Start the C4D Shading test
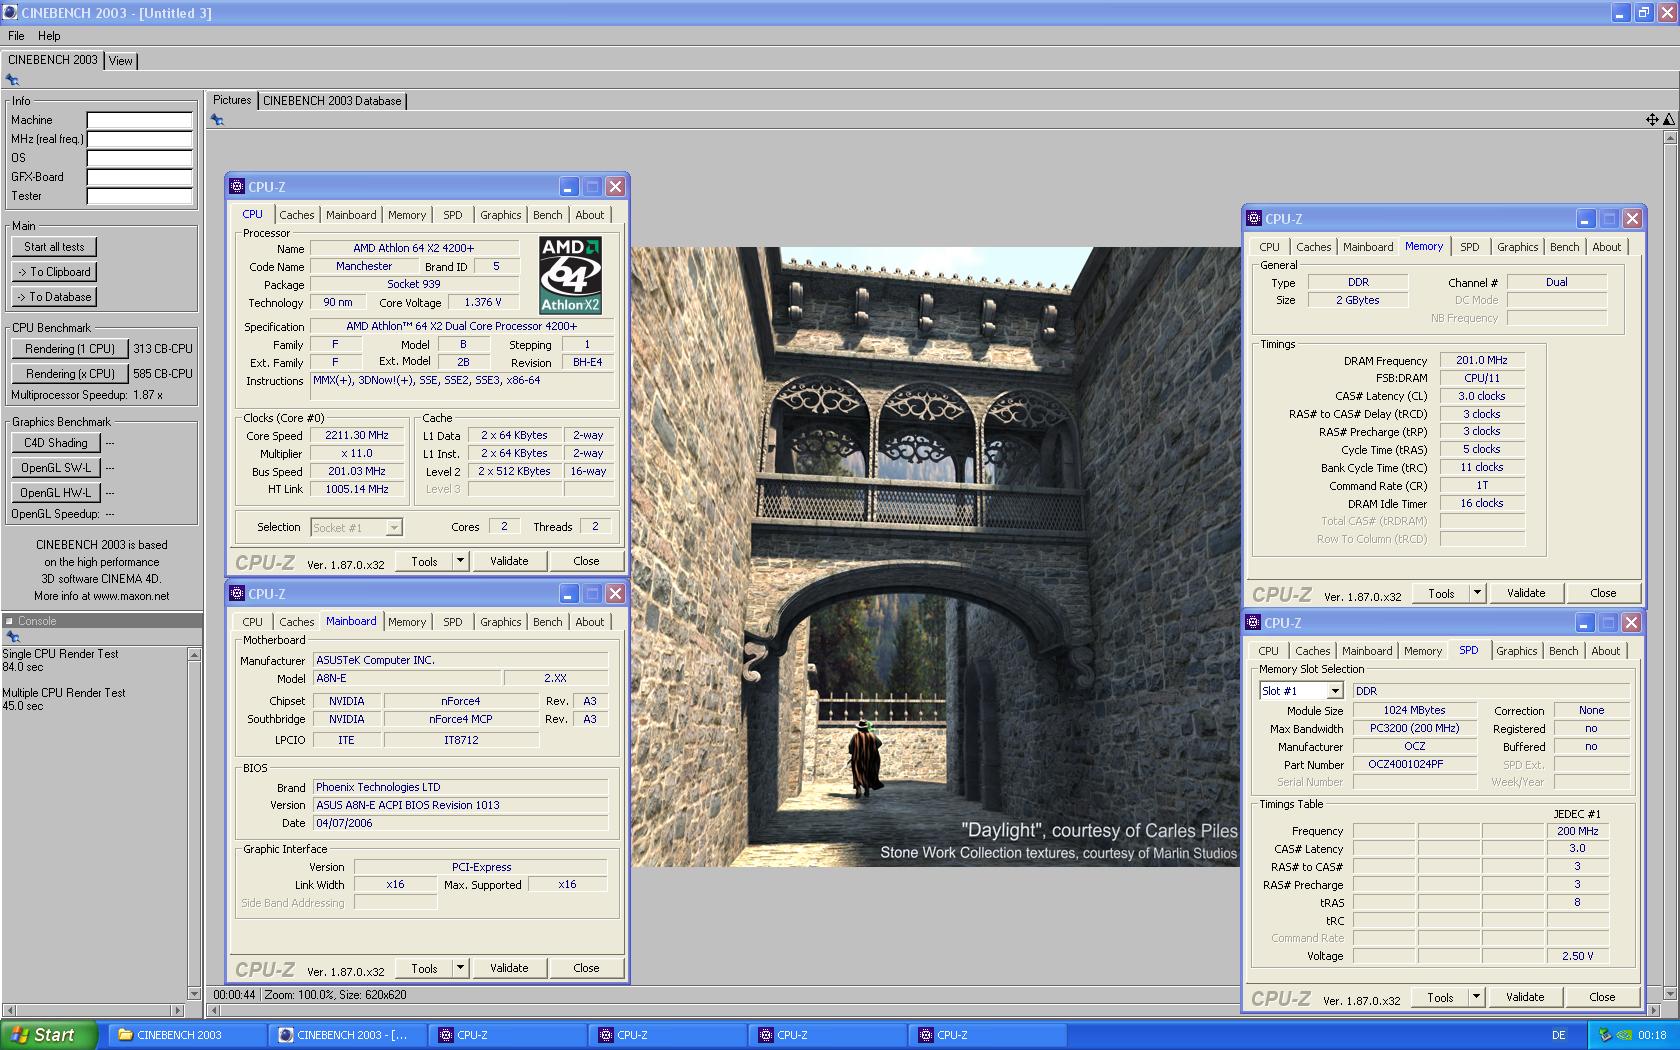This screenshot has width=1680, height=1050. click(x=56, y=443)
